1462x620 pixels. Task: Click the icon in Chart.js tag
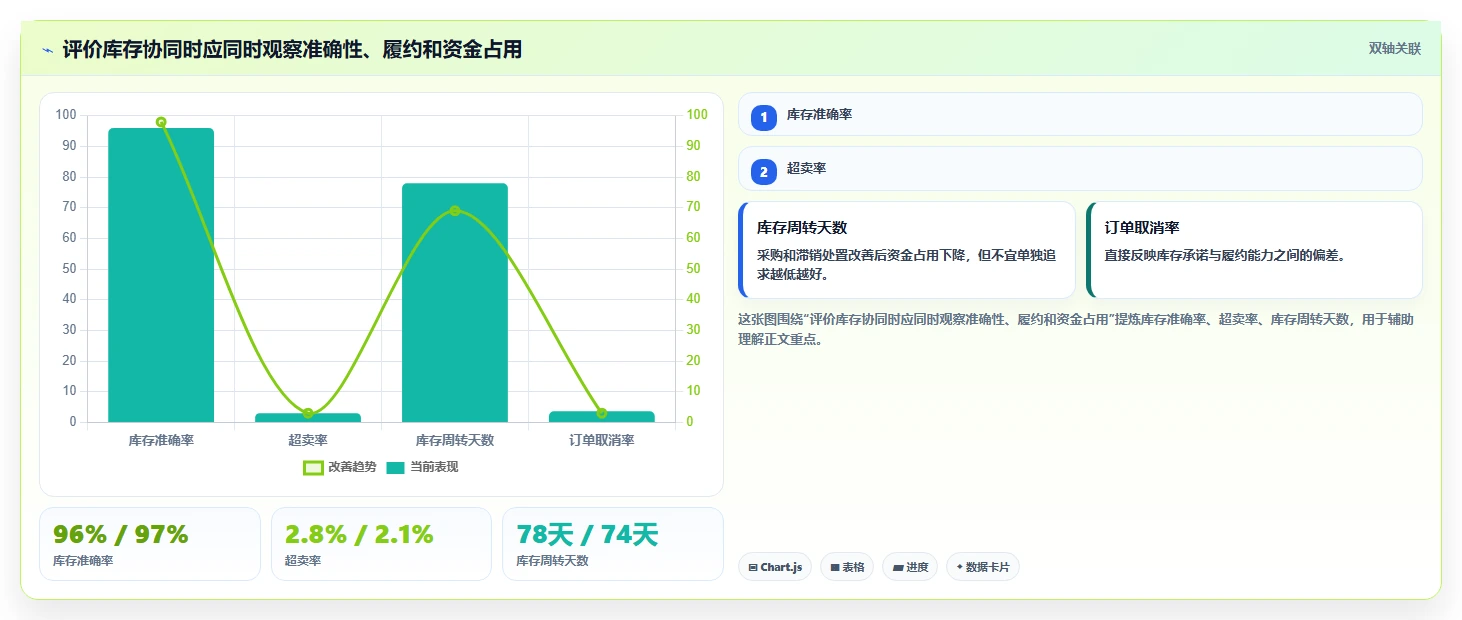tap(753, 568)
